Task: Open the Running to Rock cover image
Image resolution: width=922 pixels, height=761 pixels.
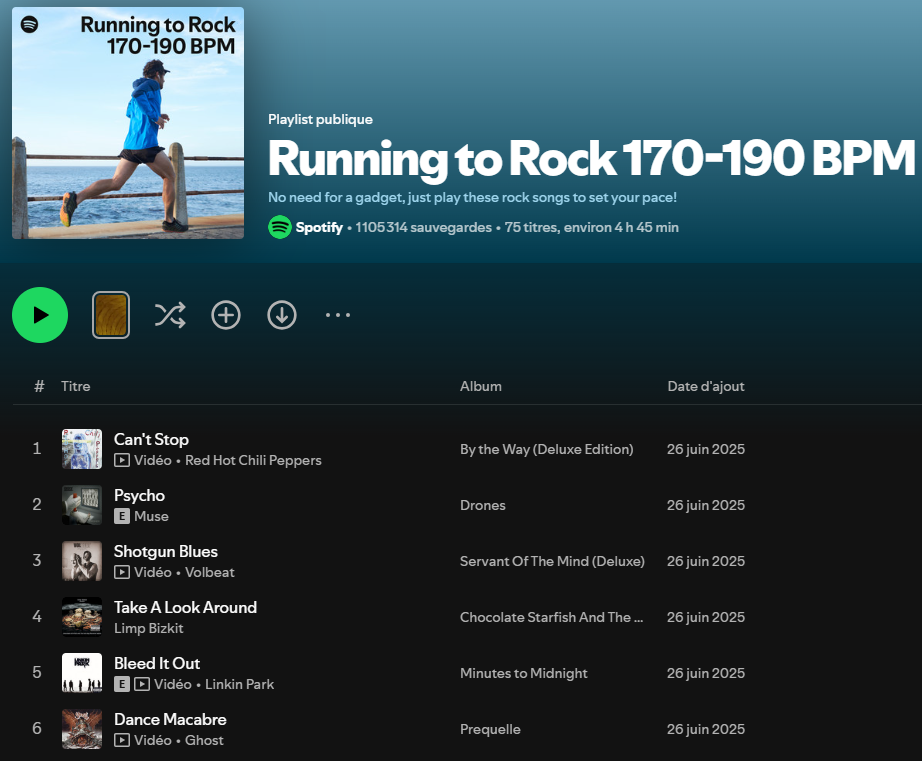Action: (128, 123)
